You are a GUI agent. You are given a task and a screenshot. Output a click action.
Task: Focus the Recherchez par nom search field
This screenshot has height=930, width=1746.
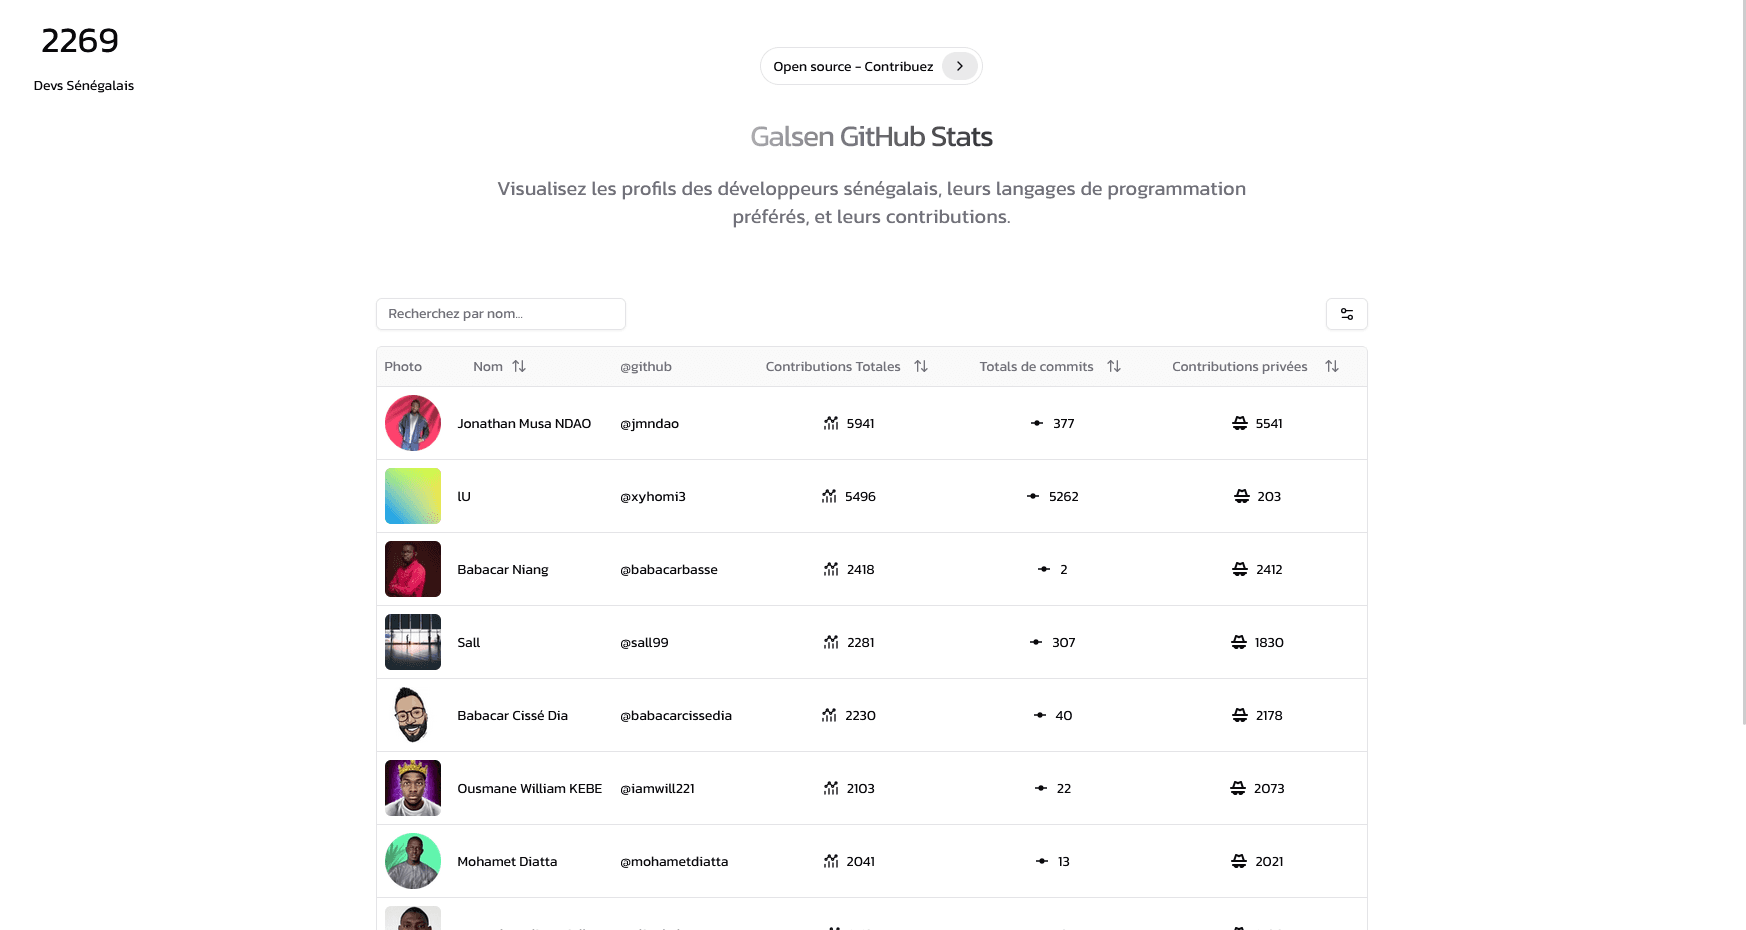(501, 314)
